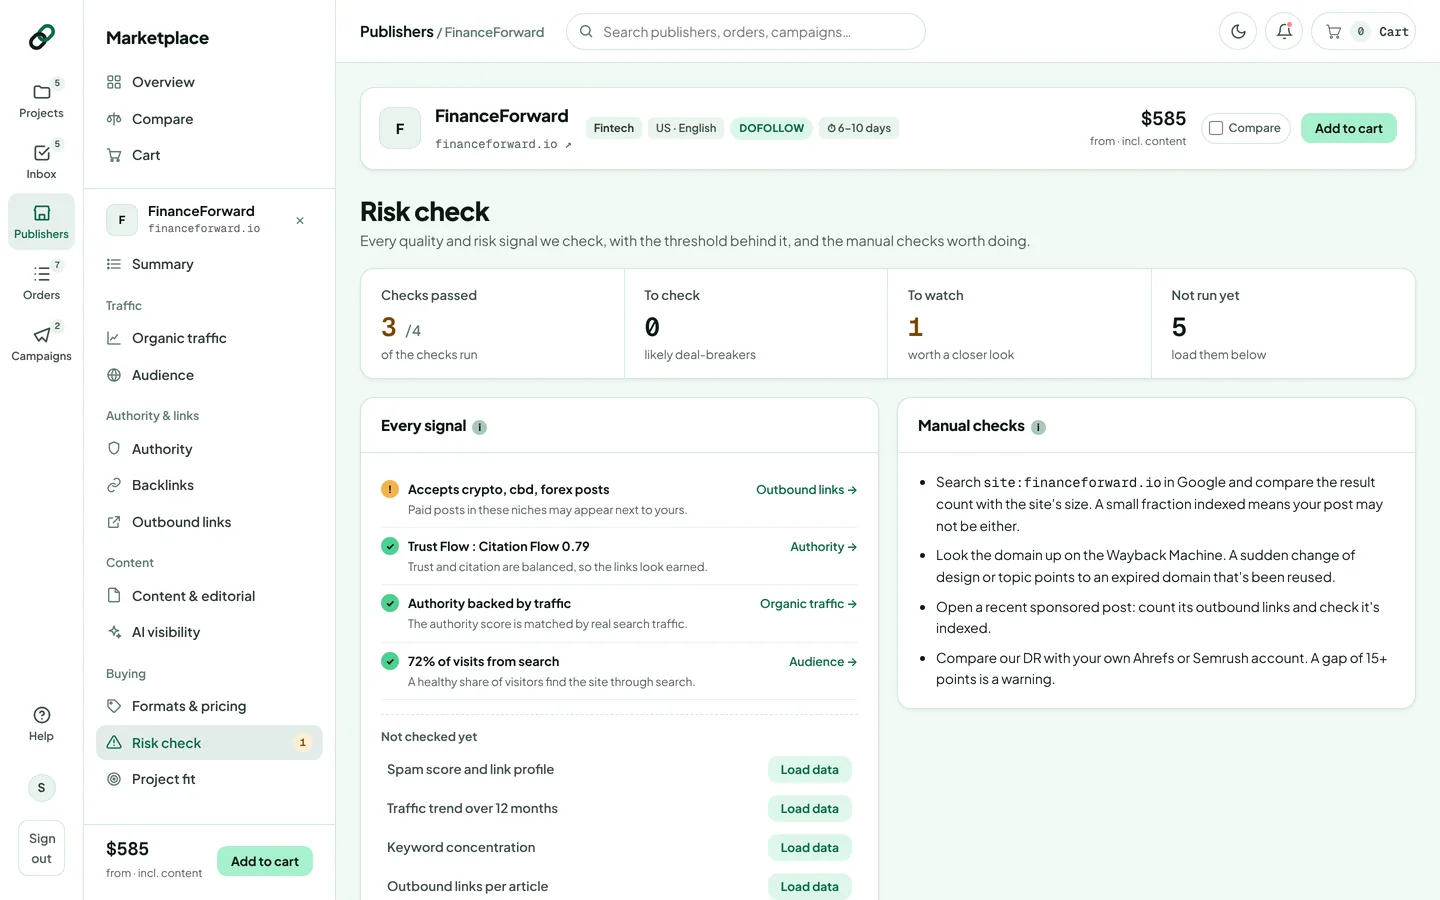
Task: Open Compare in the sidebar
Action: click(x=209, y=119)
